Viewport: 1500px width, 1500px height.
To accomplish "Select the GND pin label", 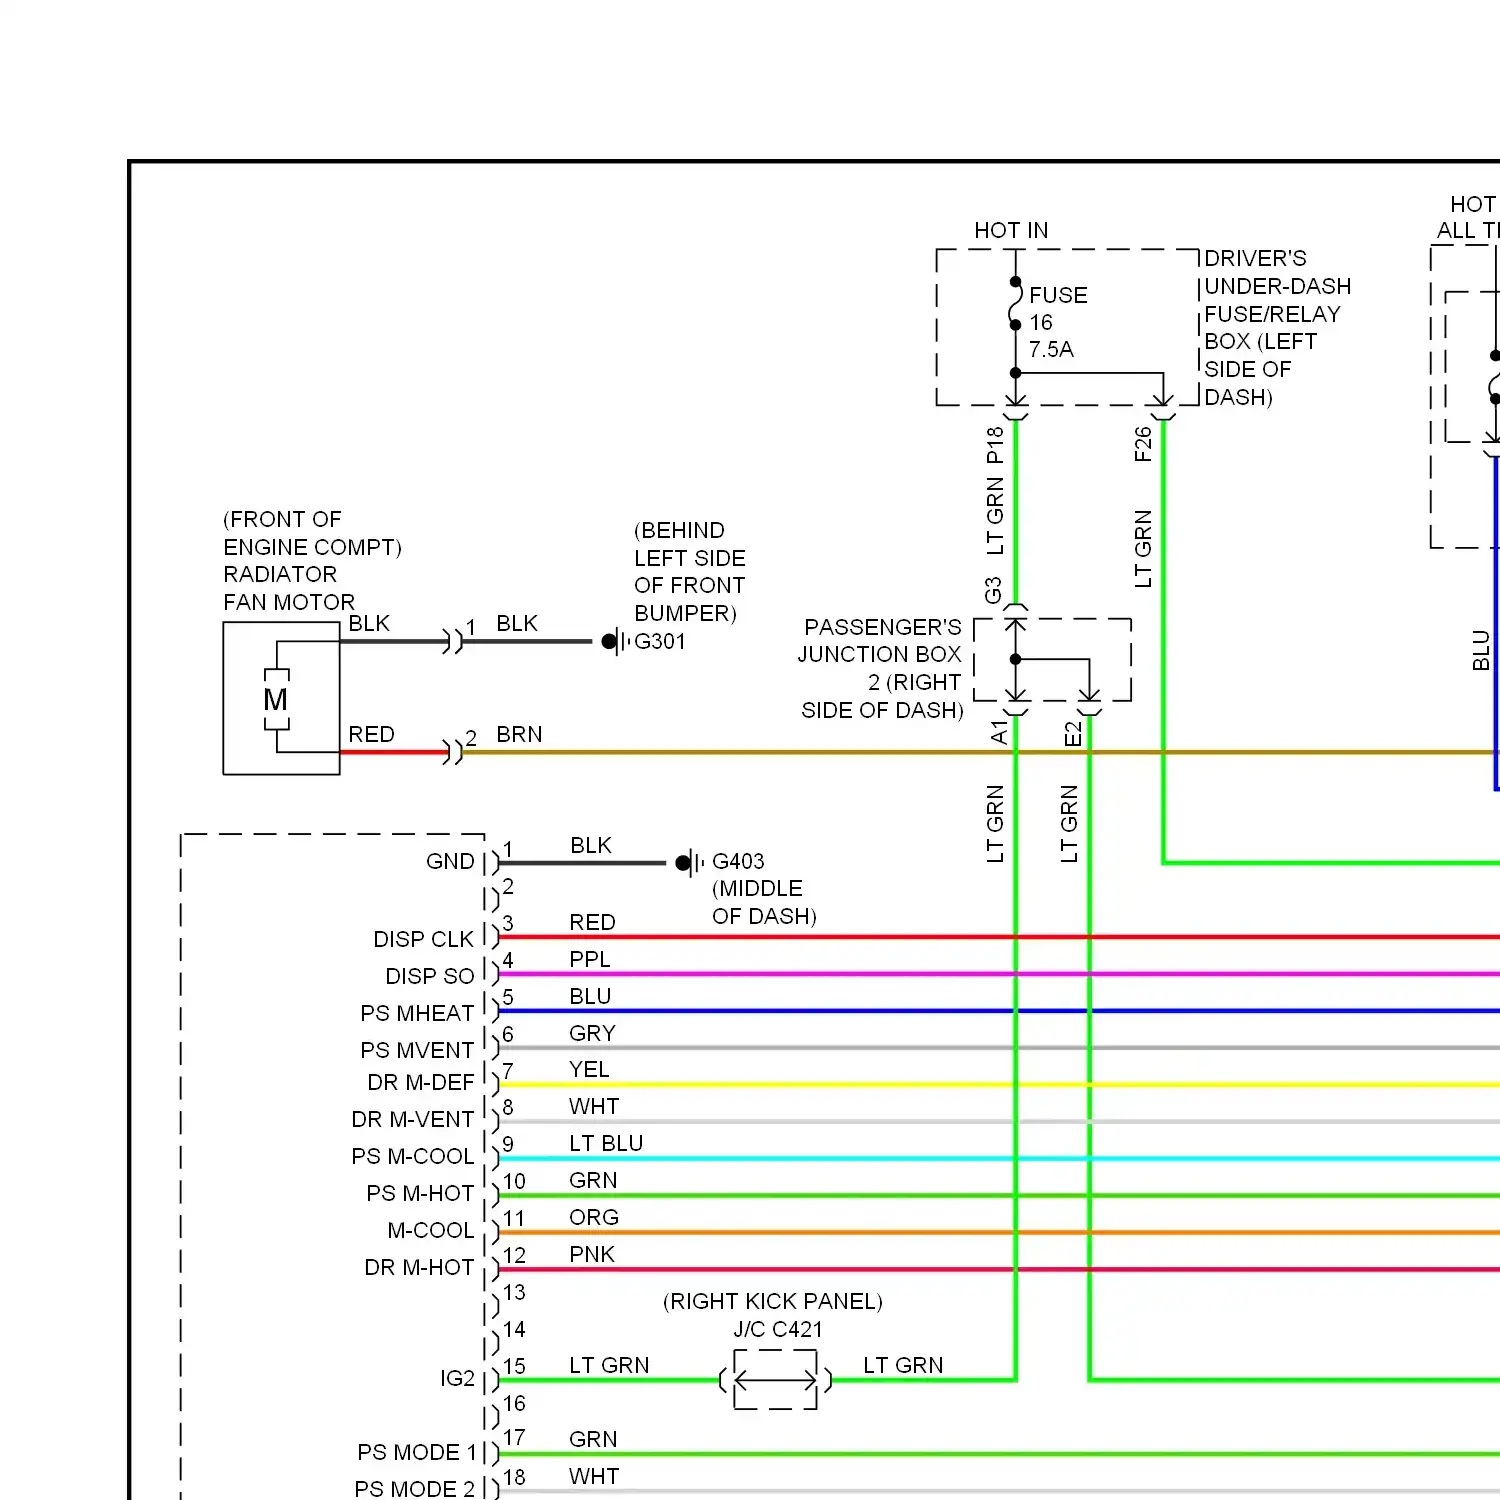I will pos(450,861).
